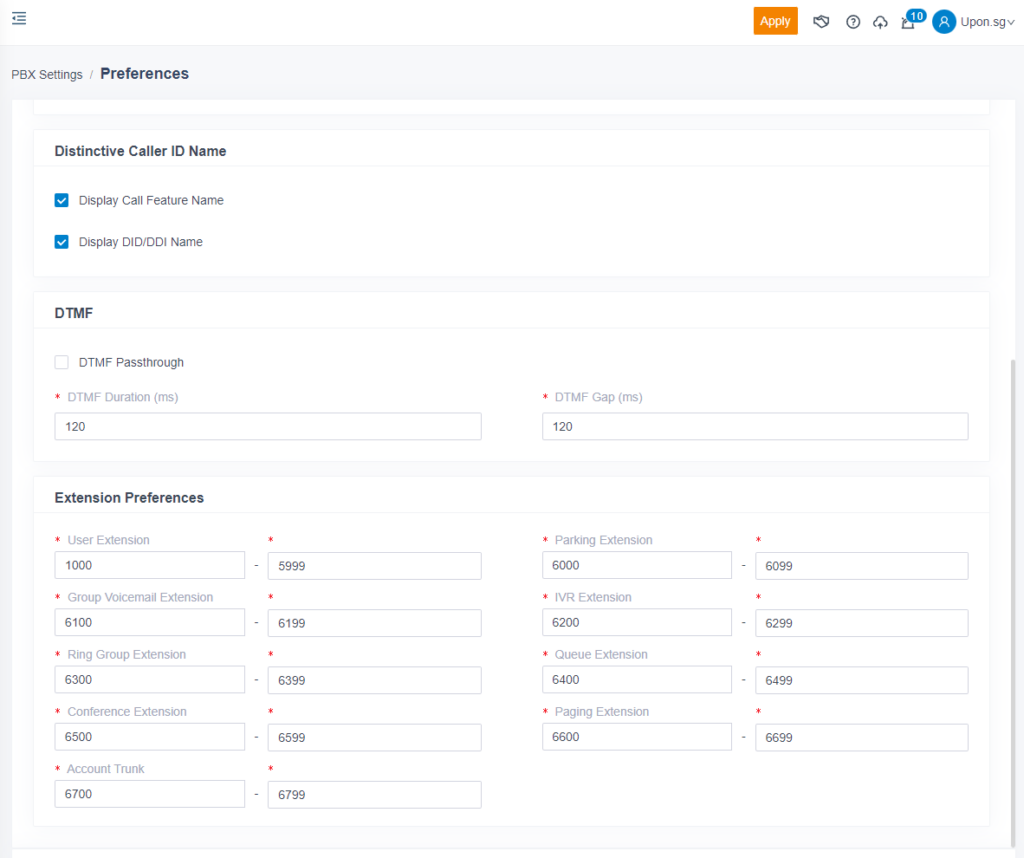
Task: Edit the DTMF Duration value 120
Action: click(x=267, y=426)
